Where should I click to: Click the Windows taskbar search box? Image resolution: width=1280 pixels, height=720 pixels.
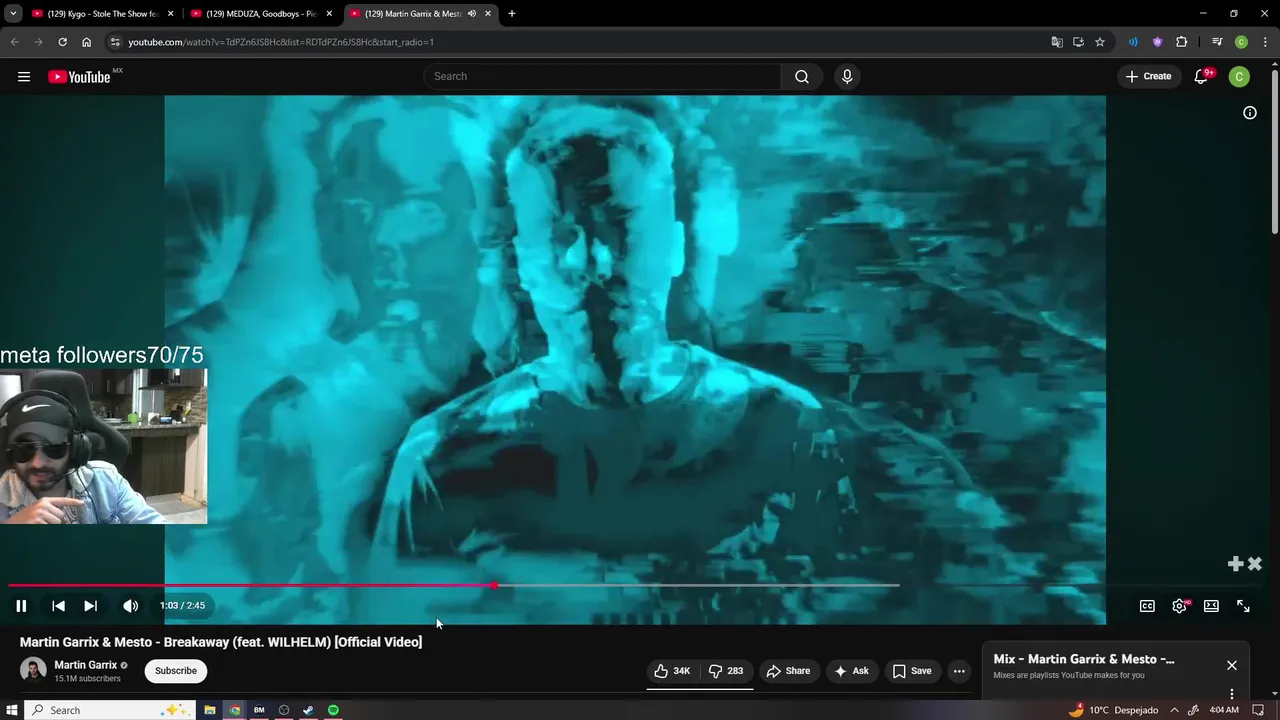click(110, 710)
